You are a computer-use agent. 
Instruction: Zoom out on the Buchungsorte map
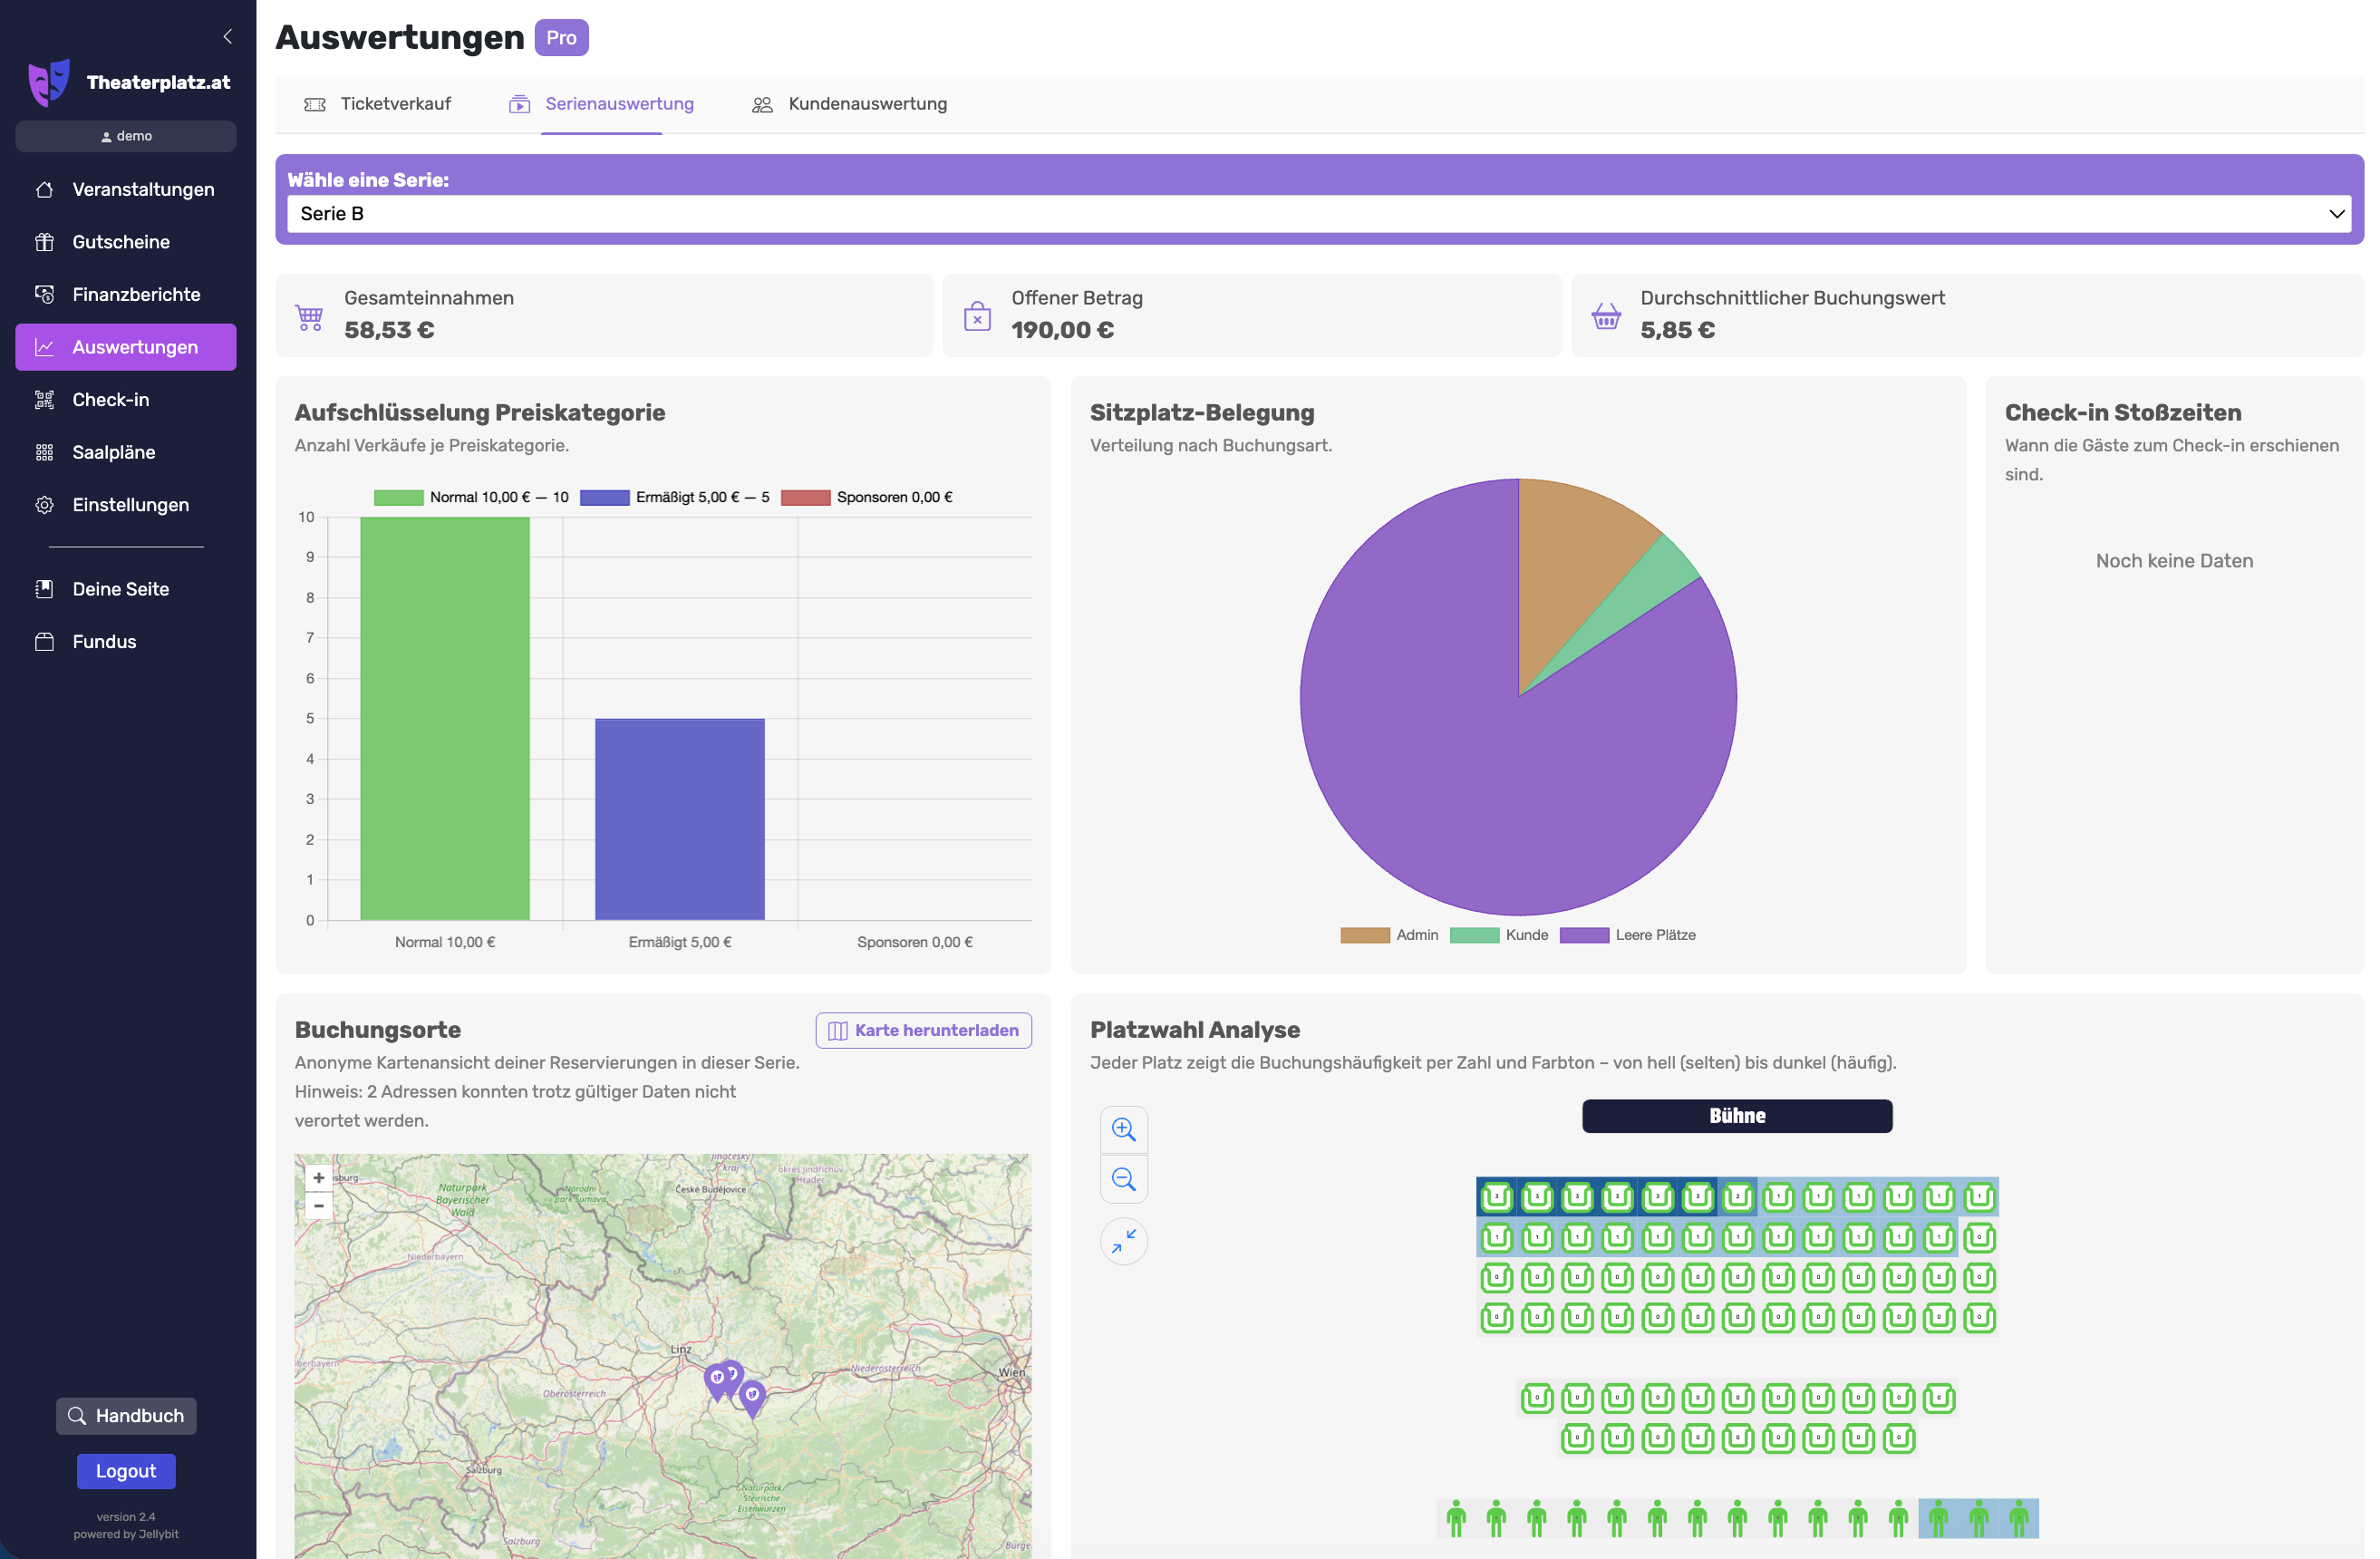point(319,1206)
